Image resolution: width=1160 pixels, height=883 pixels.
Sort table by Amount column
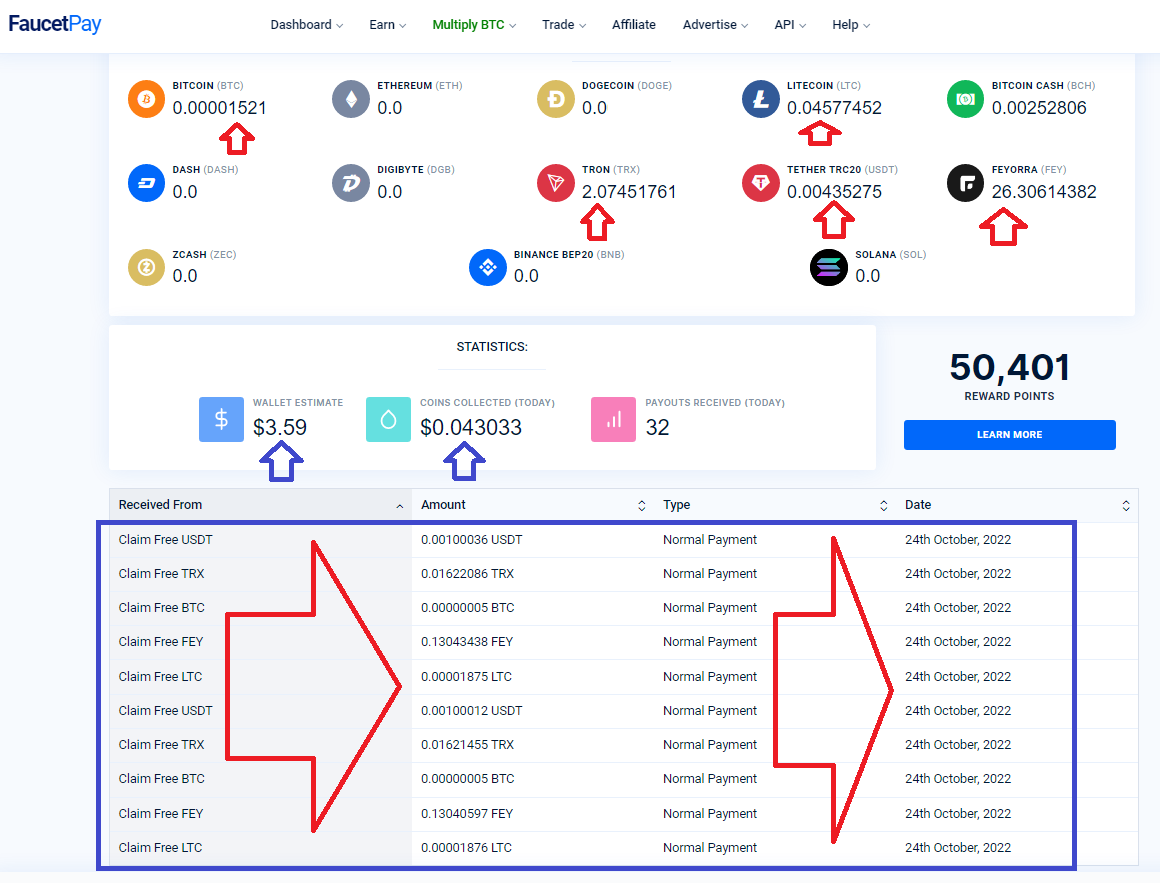pos(533,505)
